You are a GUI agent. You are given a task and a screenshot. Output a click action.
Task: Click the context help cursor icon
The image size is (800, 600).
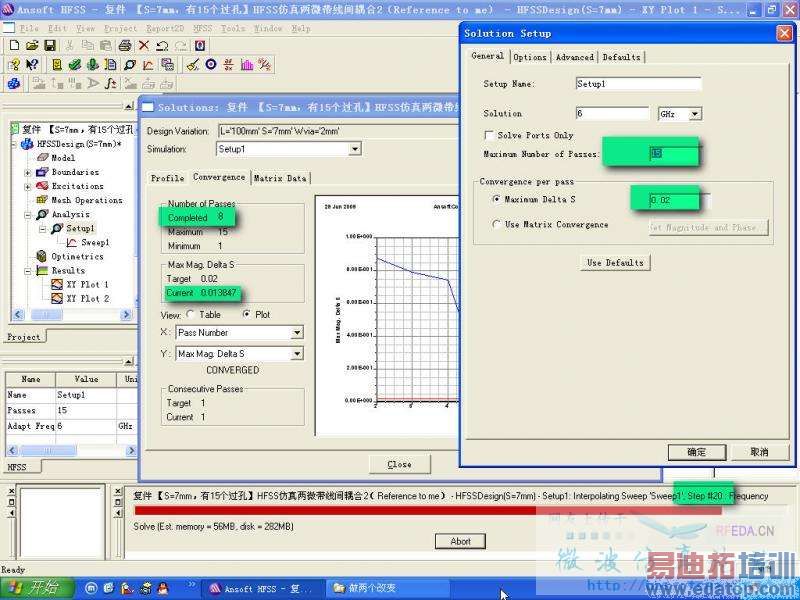(x=32, y=64)
